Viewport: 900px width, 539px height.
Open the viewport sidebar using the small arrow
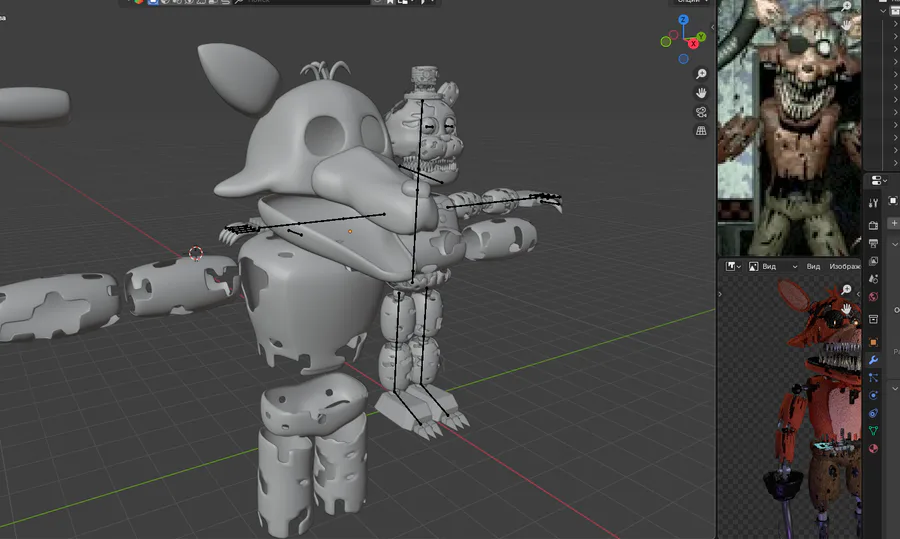pyautogui.click(x=713, y=27)
